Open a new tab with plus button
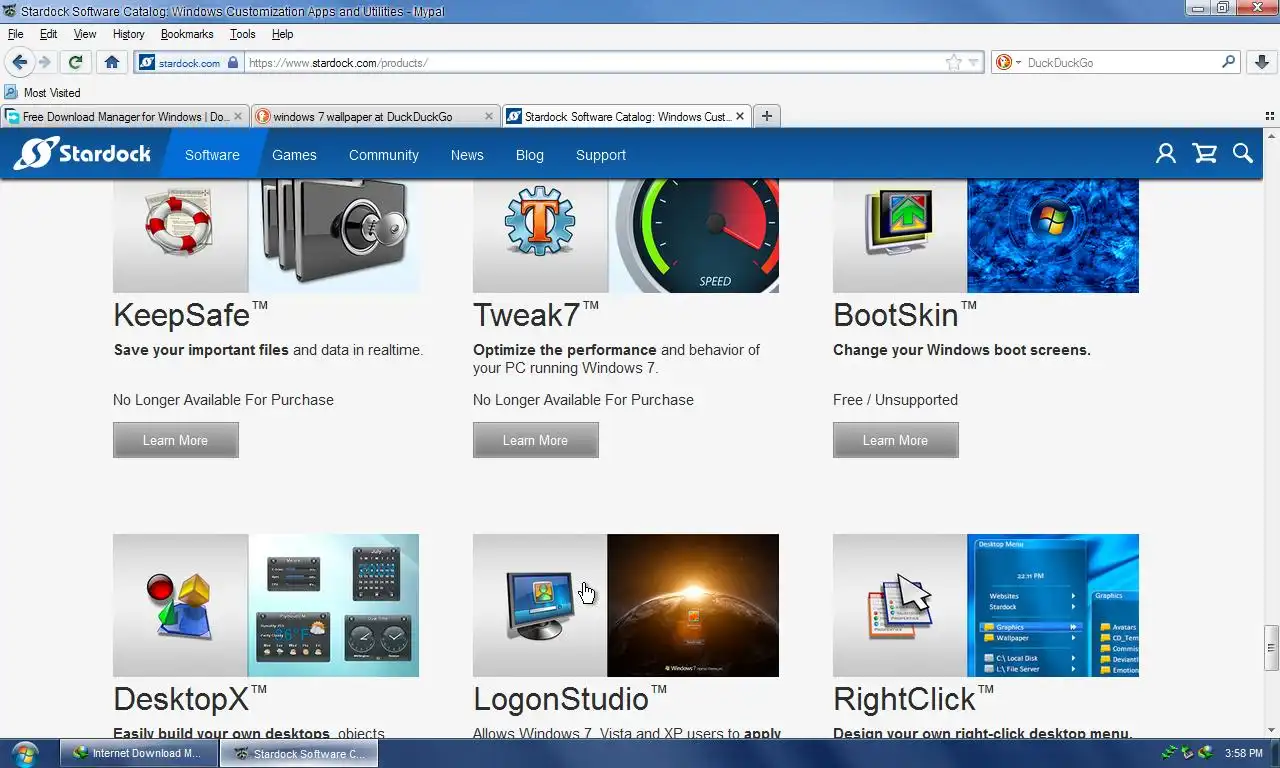Screen dimensions: 1280x768 [766, 116]
